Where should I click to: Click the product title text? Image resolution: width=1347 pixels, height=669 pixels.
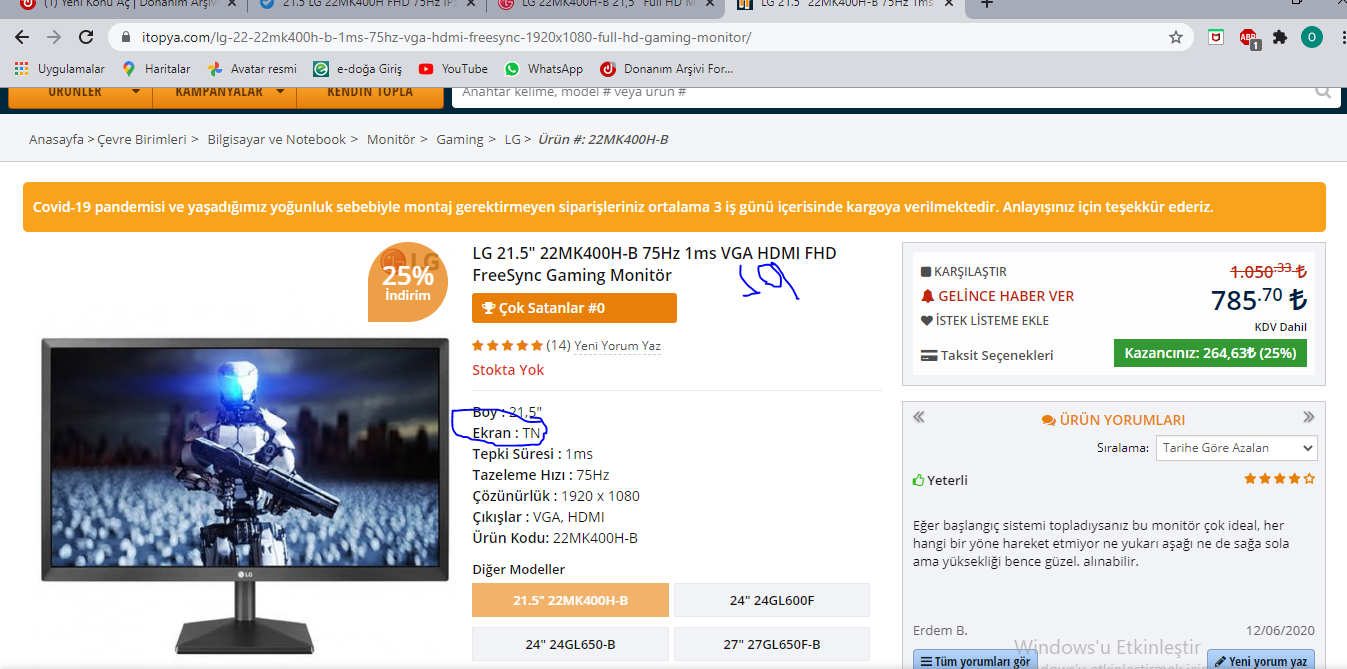[x=654, y=264]
